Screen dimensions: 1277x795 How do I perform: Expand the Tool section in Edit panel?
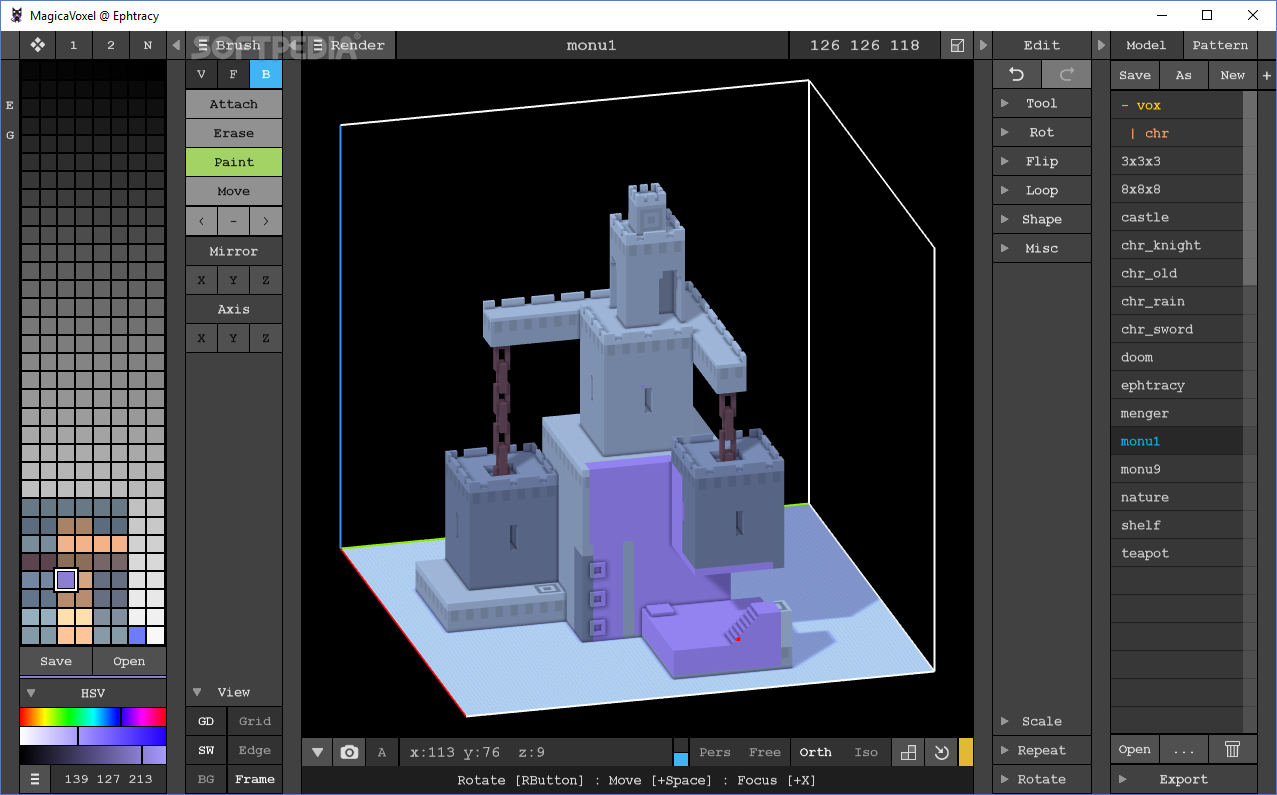pyautogui.click(x=1041, y=103)
